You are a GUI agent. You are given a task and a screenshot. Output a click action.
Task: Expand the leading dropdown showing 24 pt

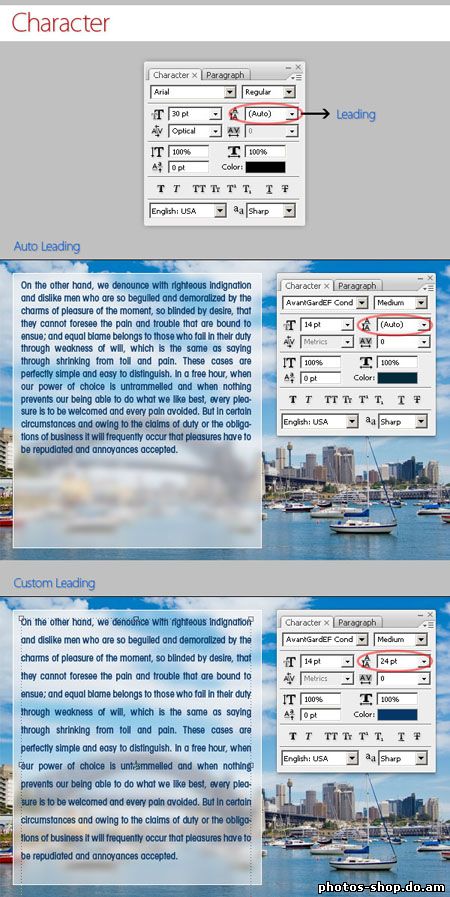(x=424, y=662)
